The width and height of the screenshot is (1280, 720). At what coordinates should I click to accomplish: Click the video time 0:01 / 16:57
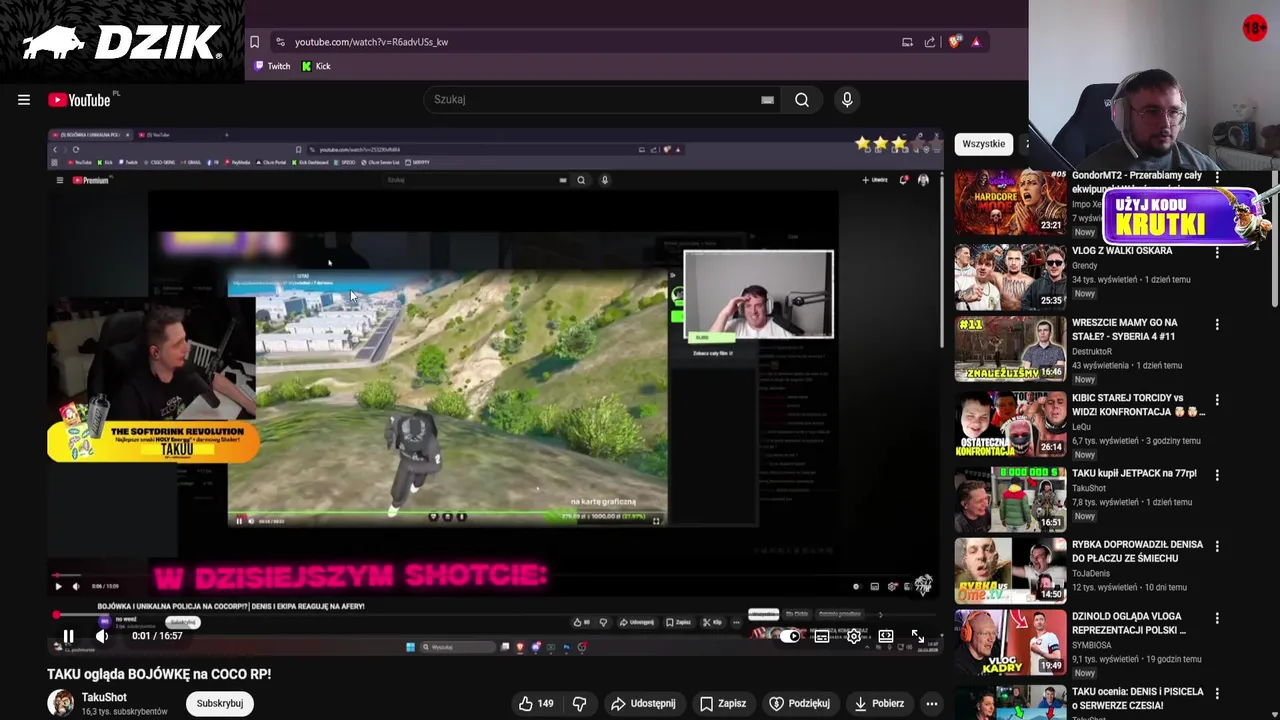(157, 636)
